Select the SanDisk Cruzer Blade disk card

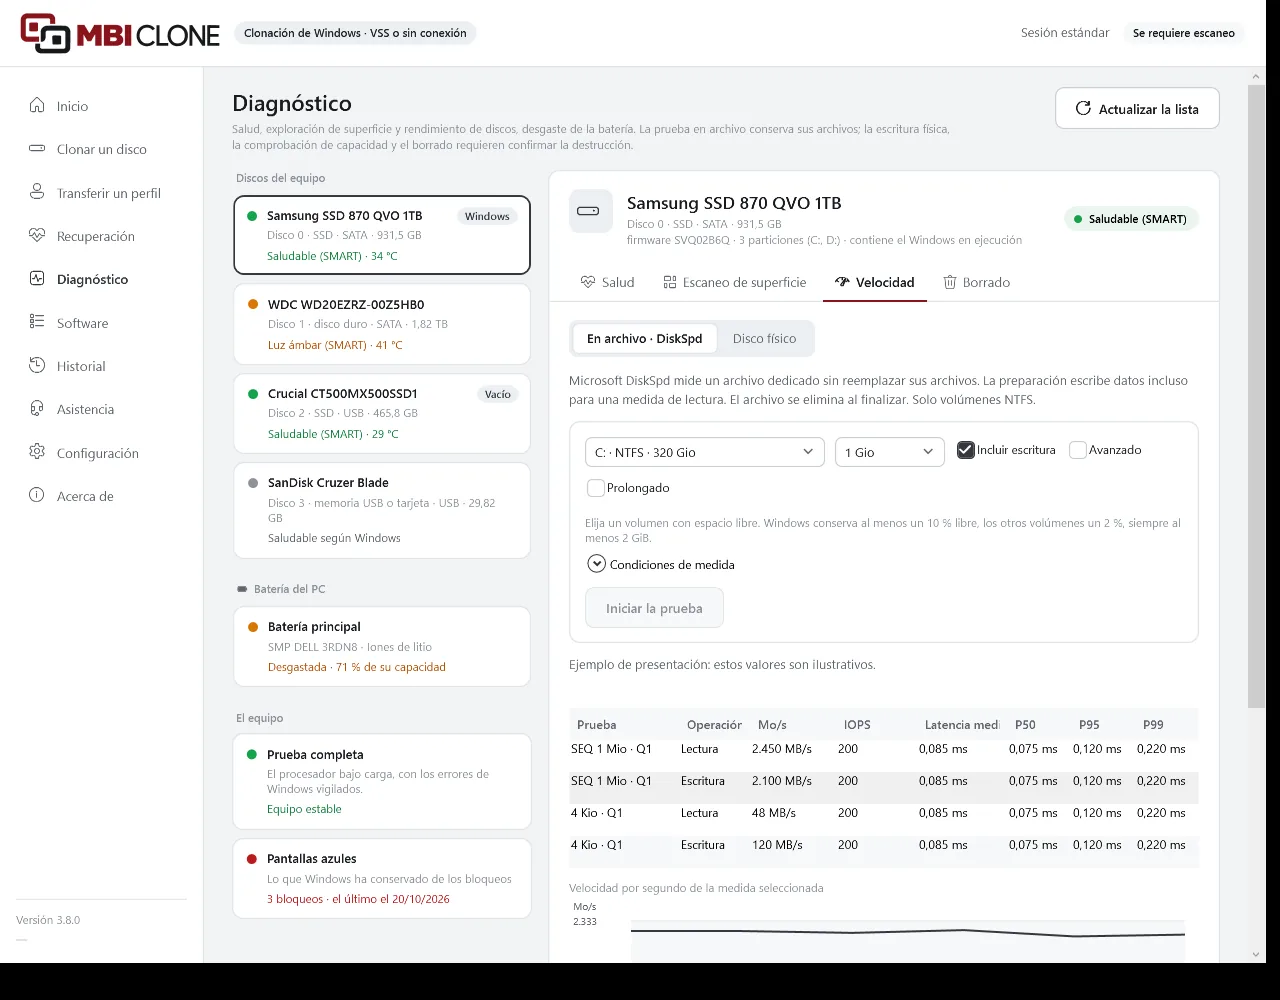pos(382,510)
